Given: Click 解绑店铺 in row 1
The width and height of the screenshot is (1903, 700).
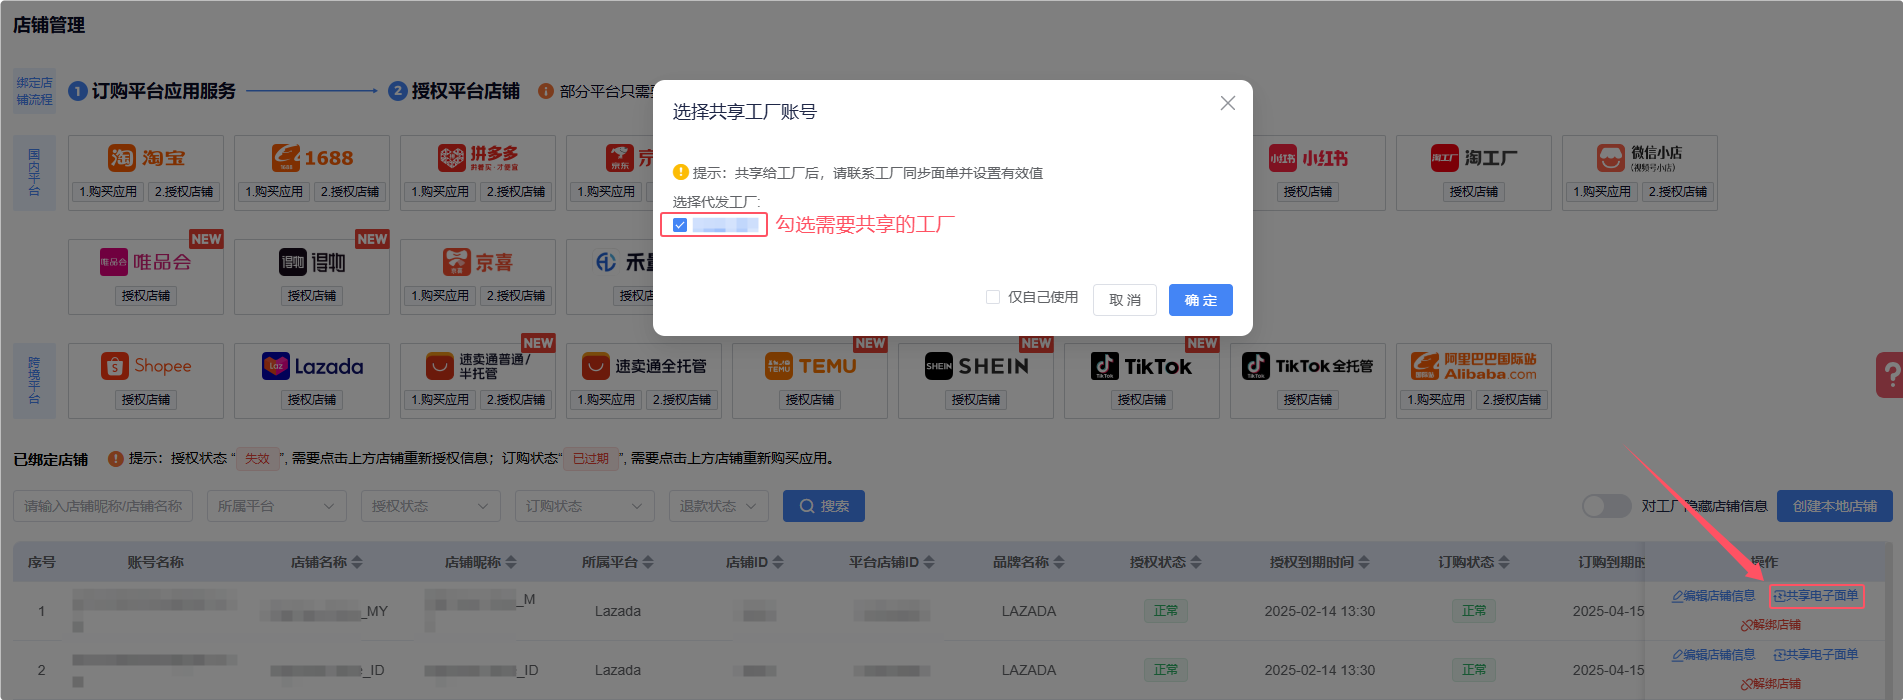Looking at the screenshot, I should pyautogui.click(x=1771, y=625).
